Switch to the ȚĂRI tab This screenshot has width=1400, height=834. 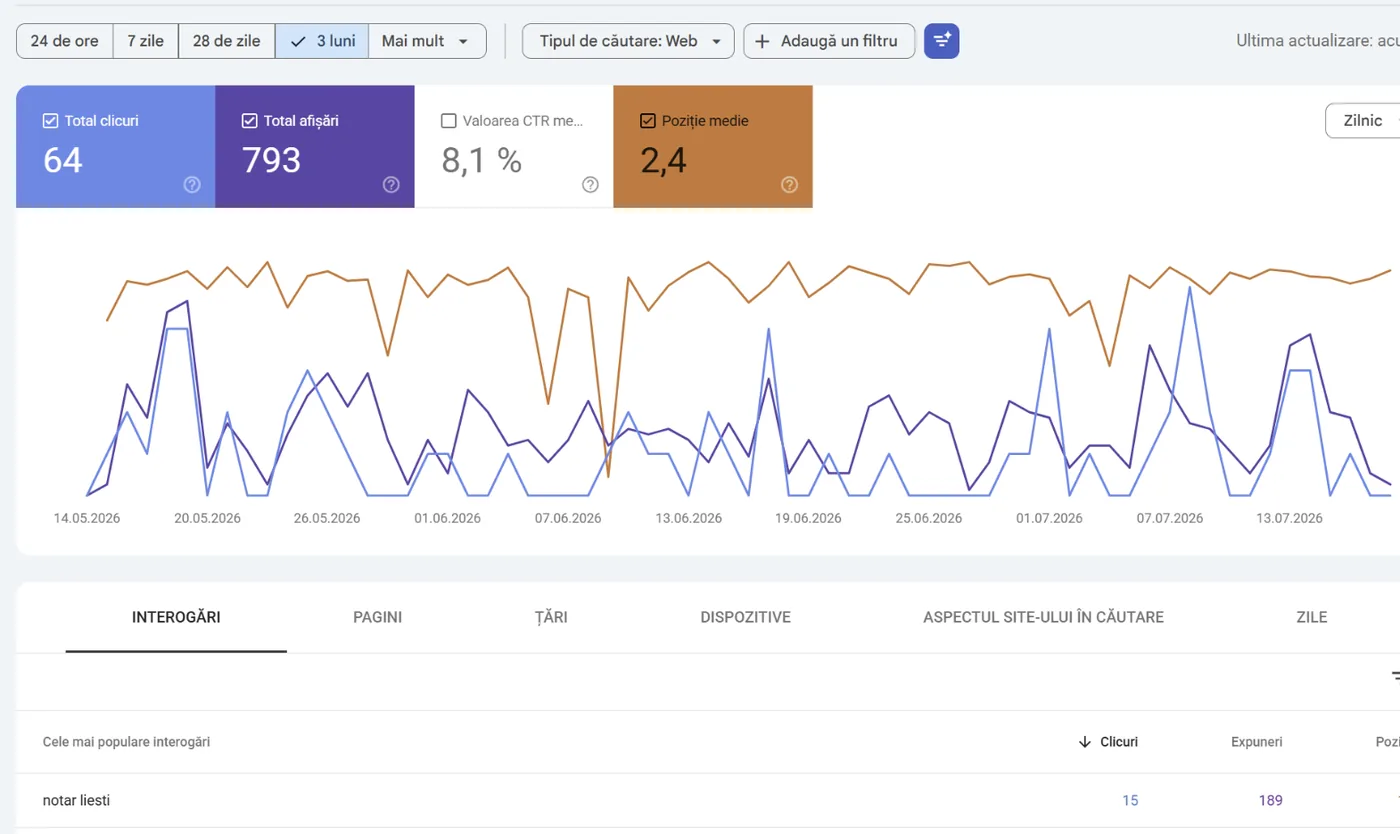click(x=551, y=617)
